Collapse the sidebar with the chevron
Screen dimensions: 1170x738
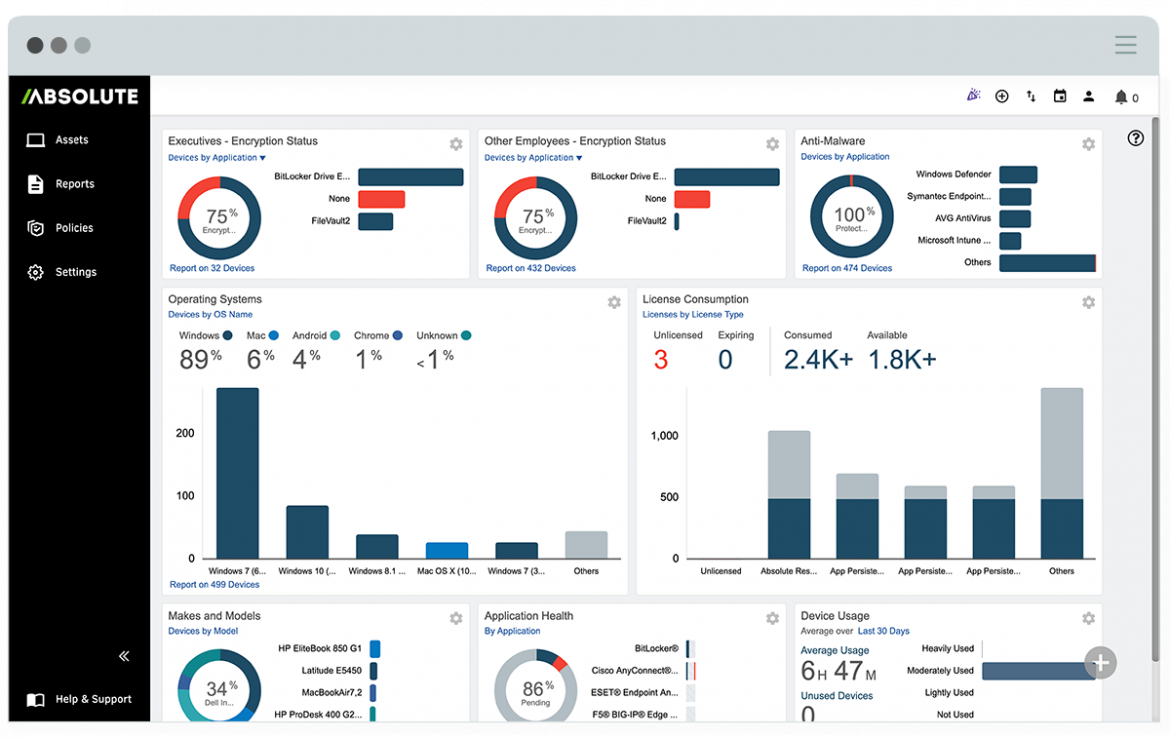click(124, 656)
